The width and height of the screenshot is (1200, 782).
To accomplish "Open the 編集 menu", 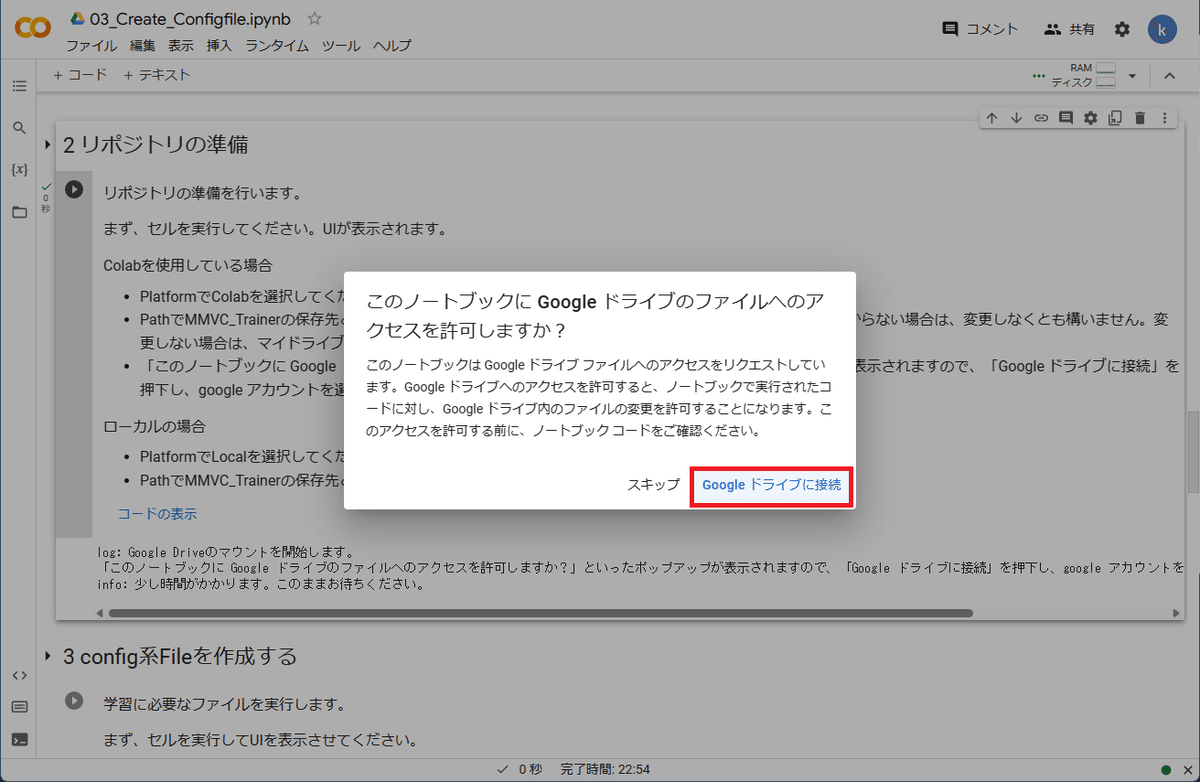I will click(x=142, y=46).
